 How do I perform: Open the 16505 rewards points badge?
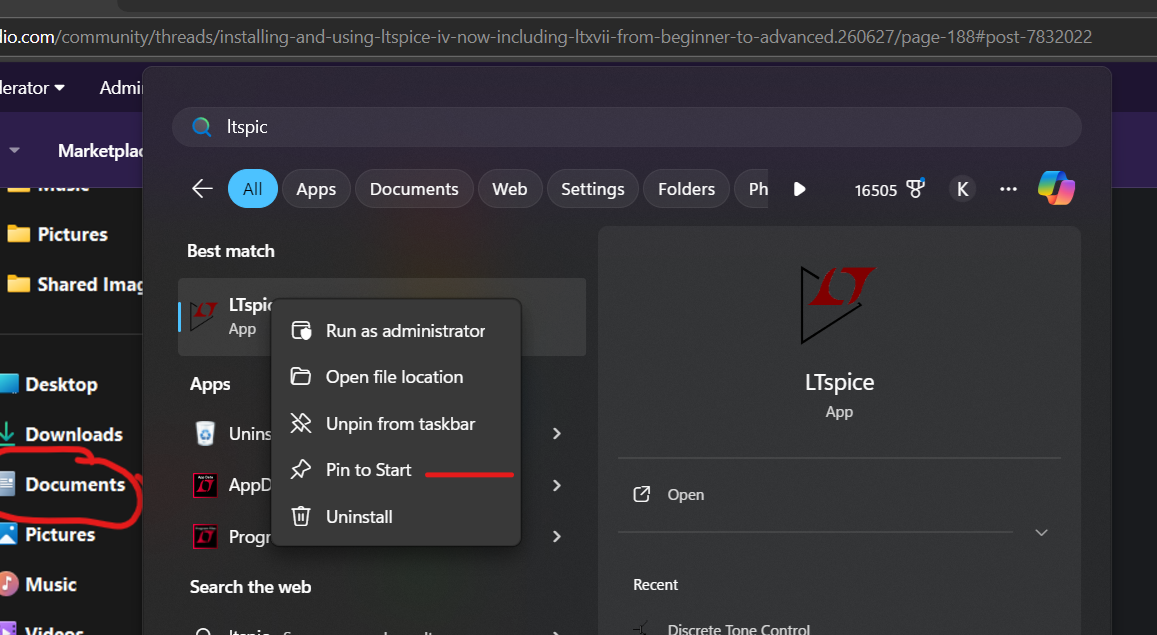point(889,190)
